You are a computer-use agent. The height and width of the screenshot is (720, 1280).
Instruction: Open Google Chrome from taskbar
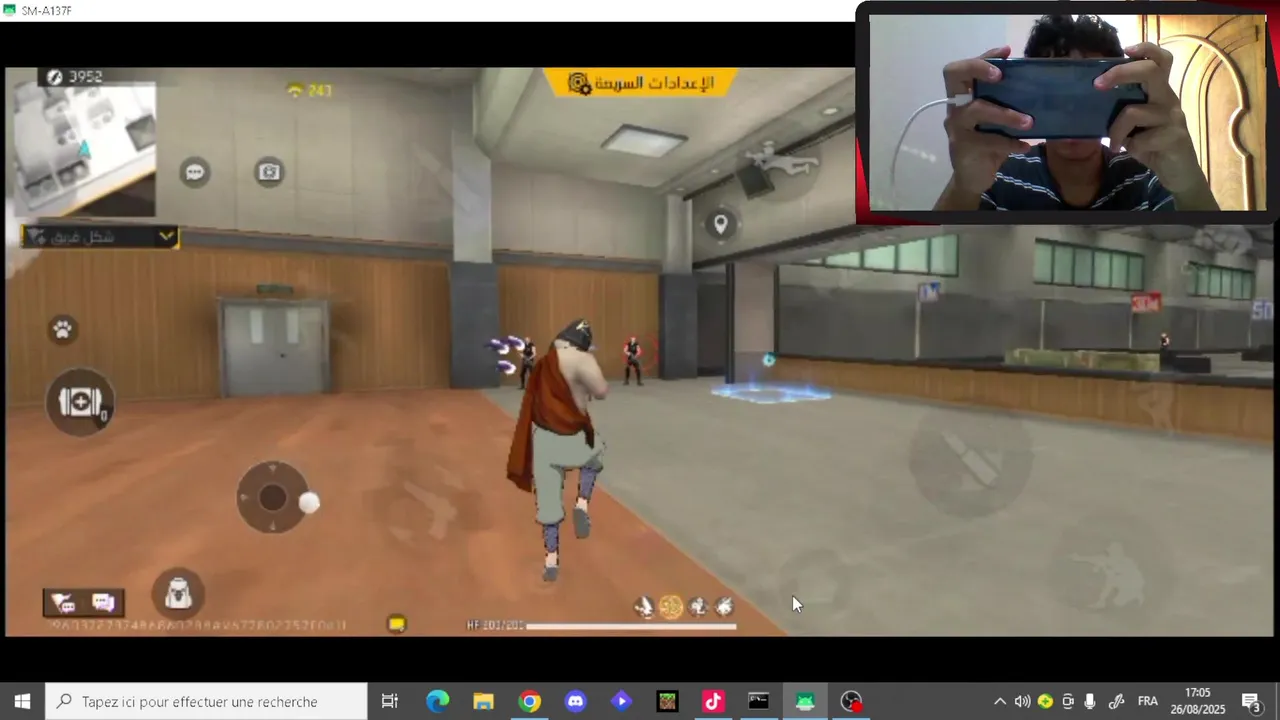click(x=530, y=701)
